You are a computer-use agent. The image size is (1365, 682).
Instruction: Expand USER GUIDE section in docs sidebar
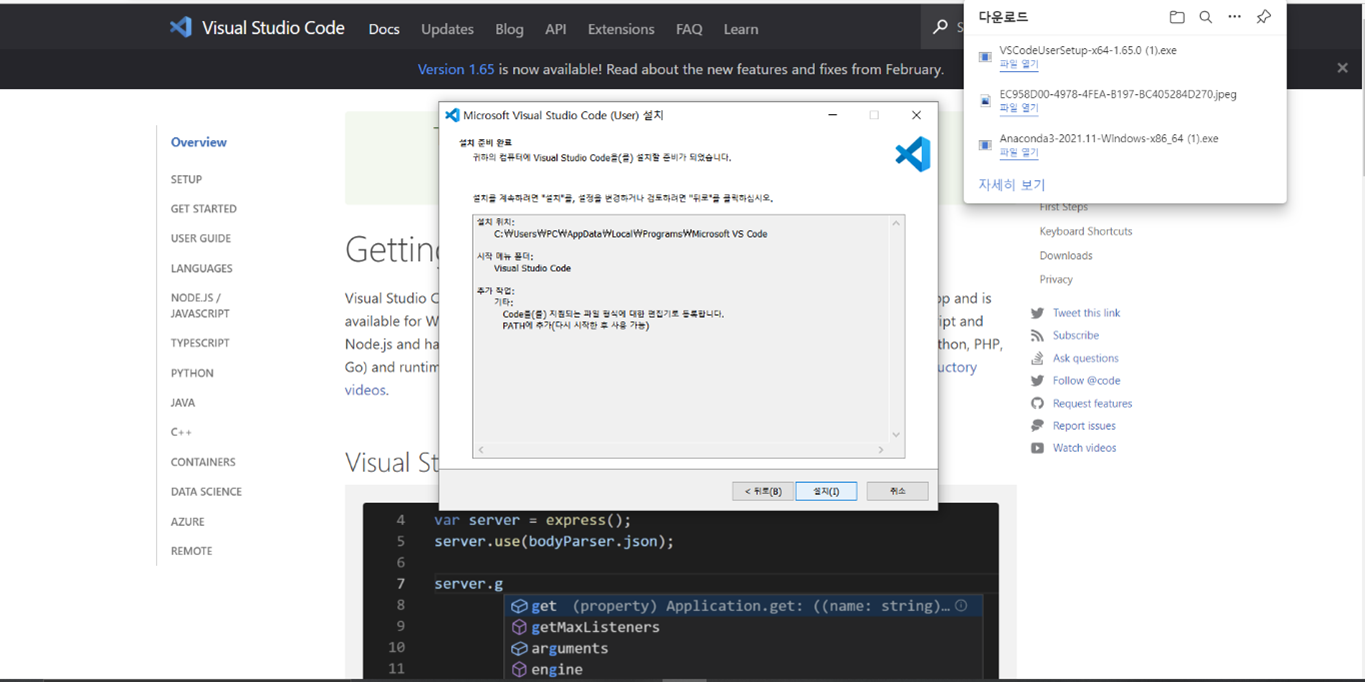pyautogui.click(x=201, y=238)
